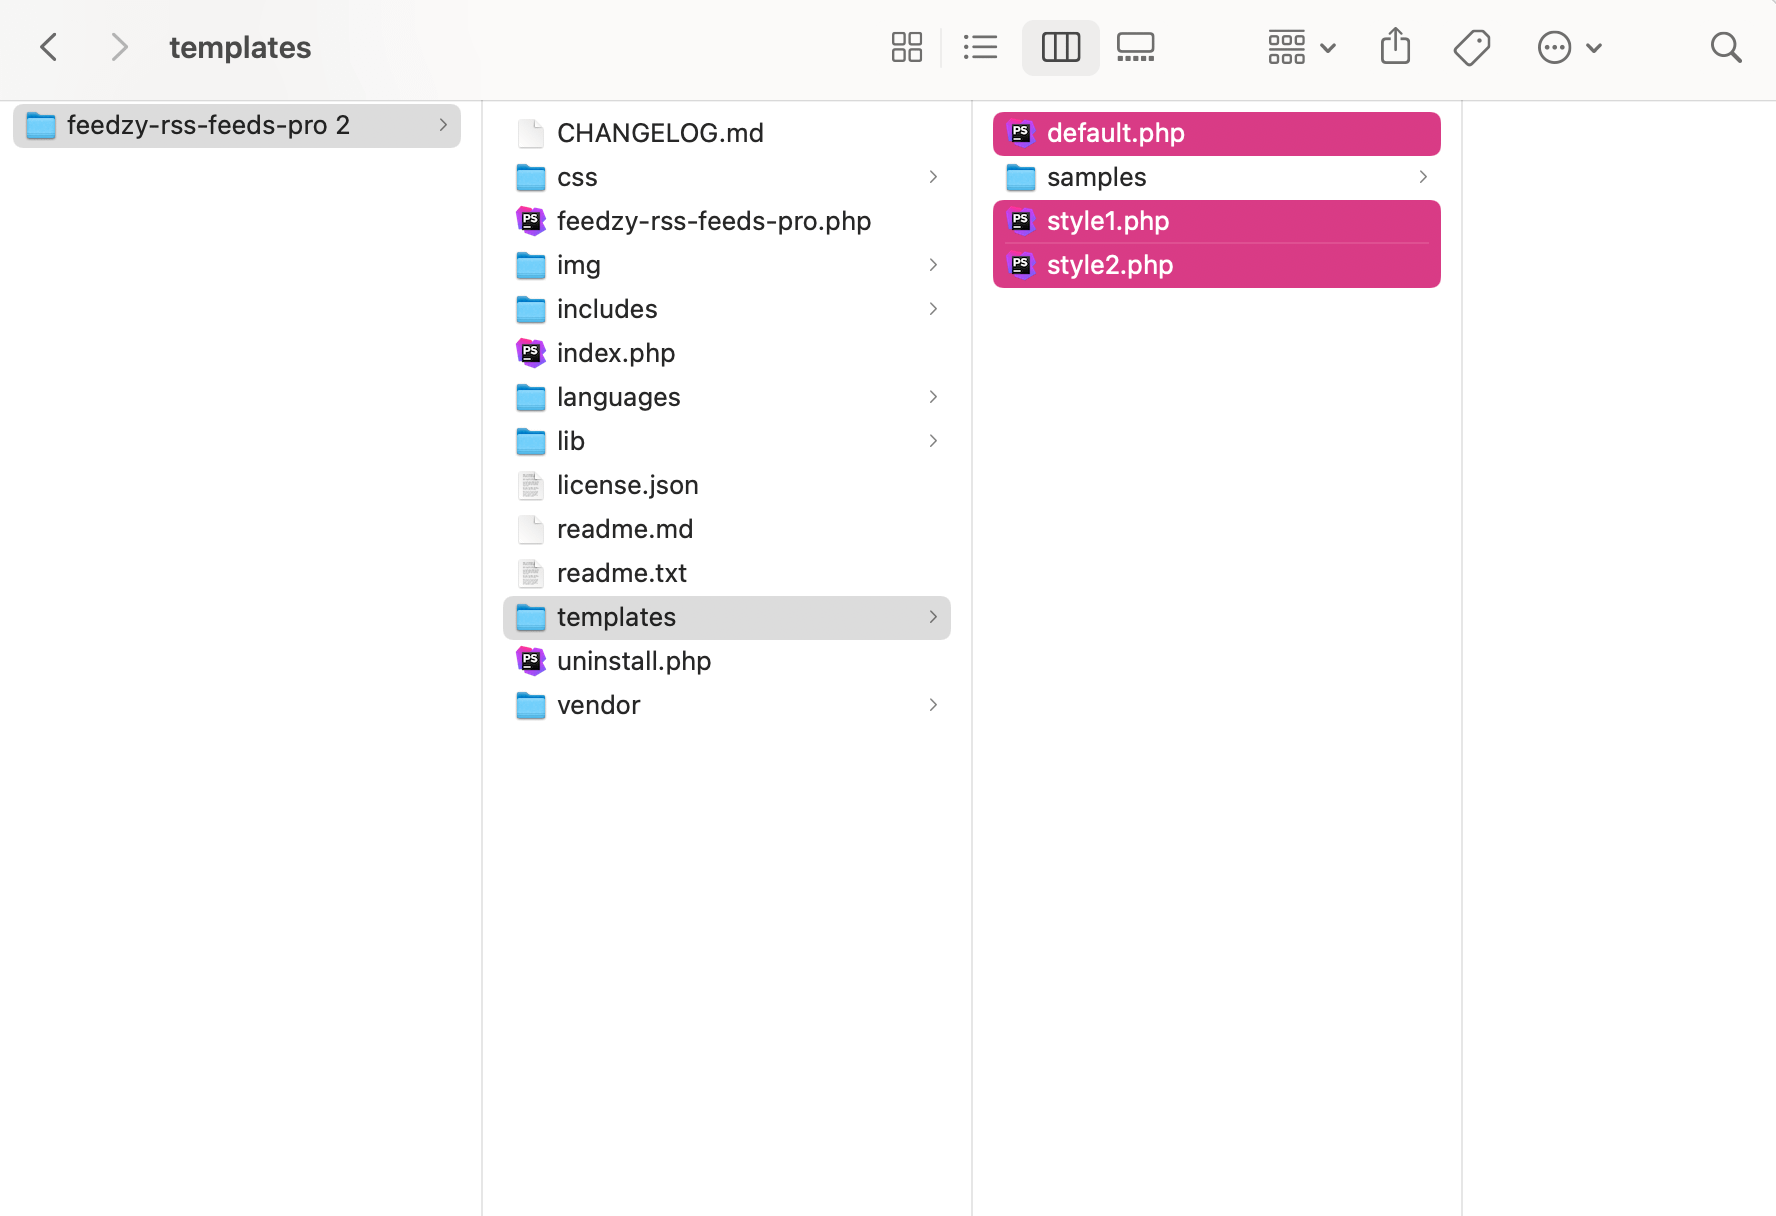Switch to gallery view
This screenshot has height=1216, width=1776.
(x=1135, y=47)
